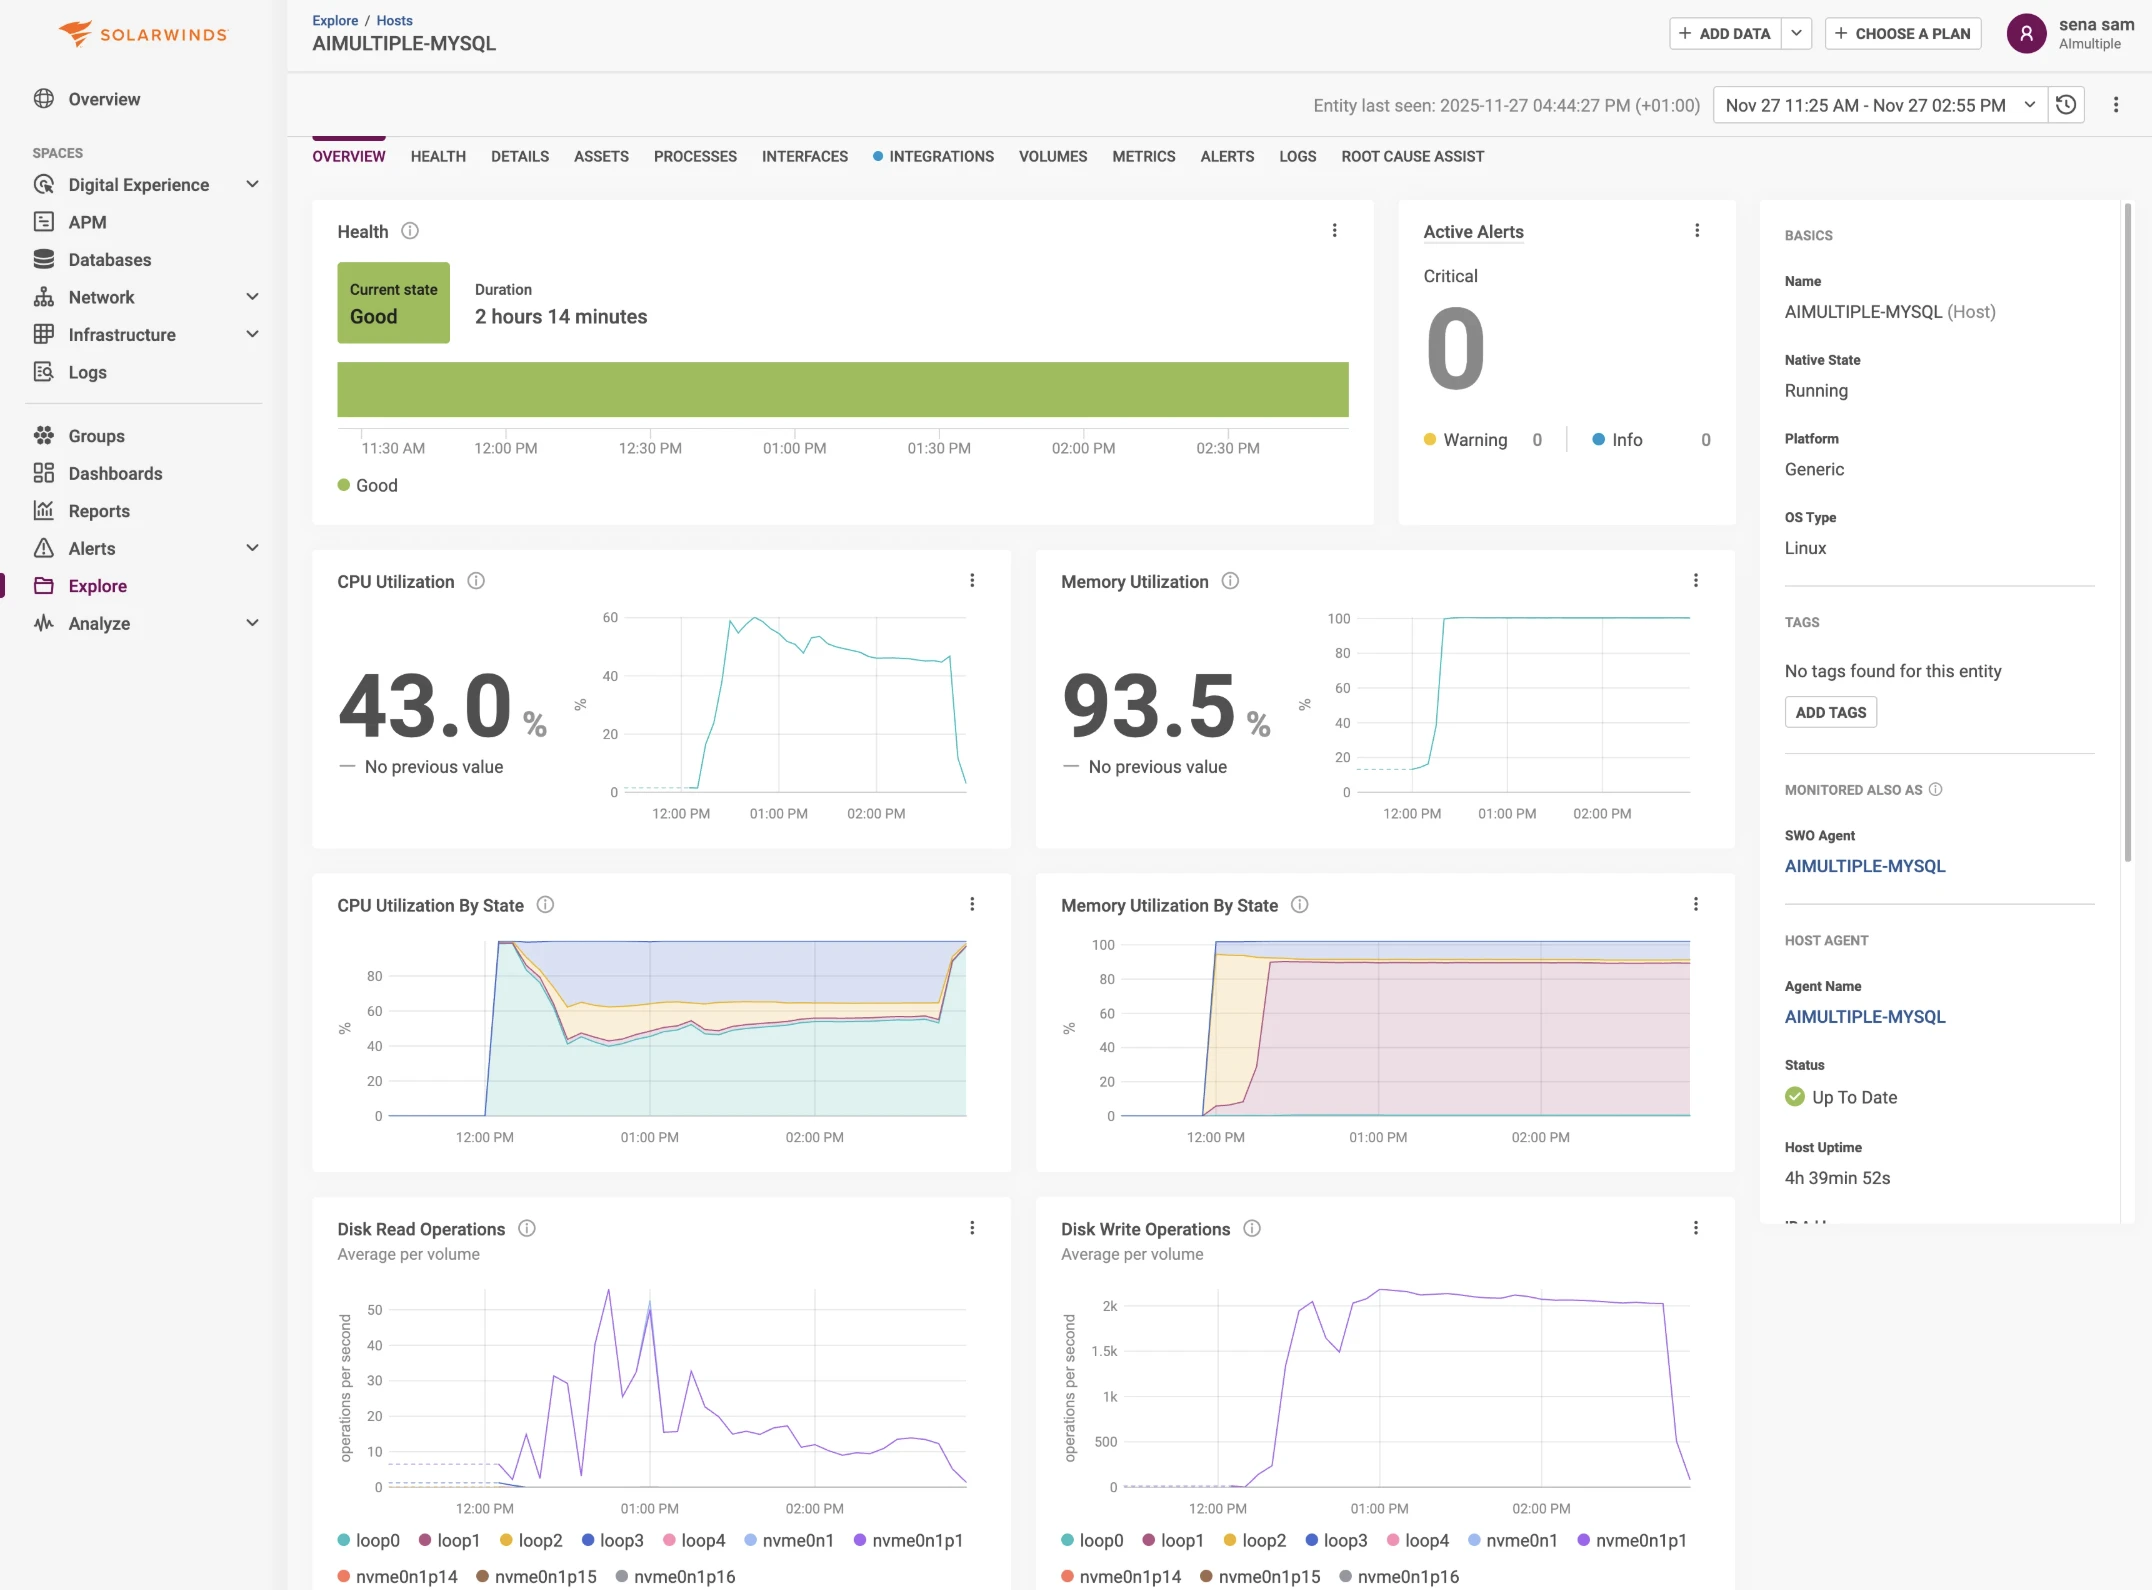Toggle nvme0n1p14 legend in Disk Read Operations

(x=397, y=1576)
